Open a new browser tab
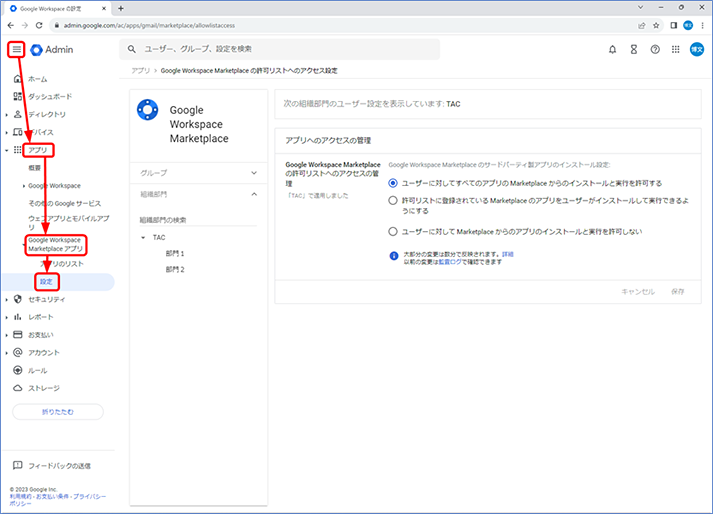The height and width of the screenshot is (514, 713). point(121,8)
